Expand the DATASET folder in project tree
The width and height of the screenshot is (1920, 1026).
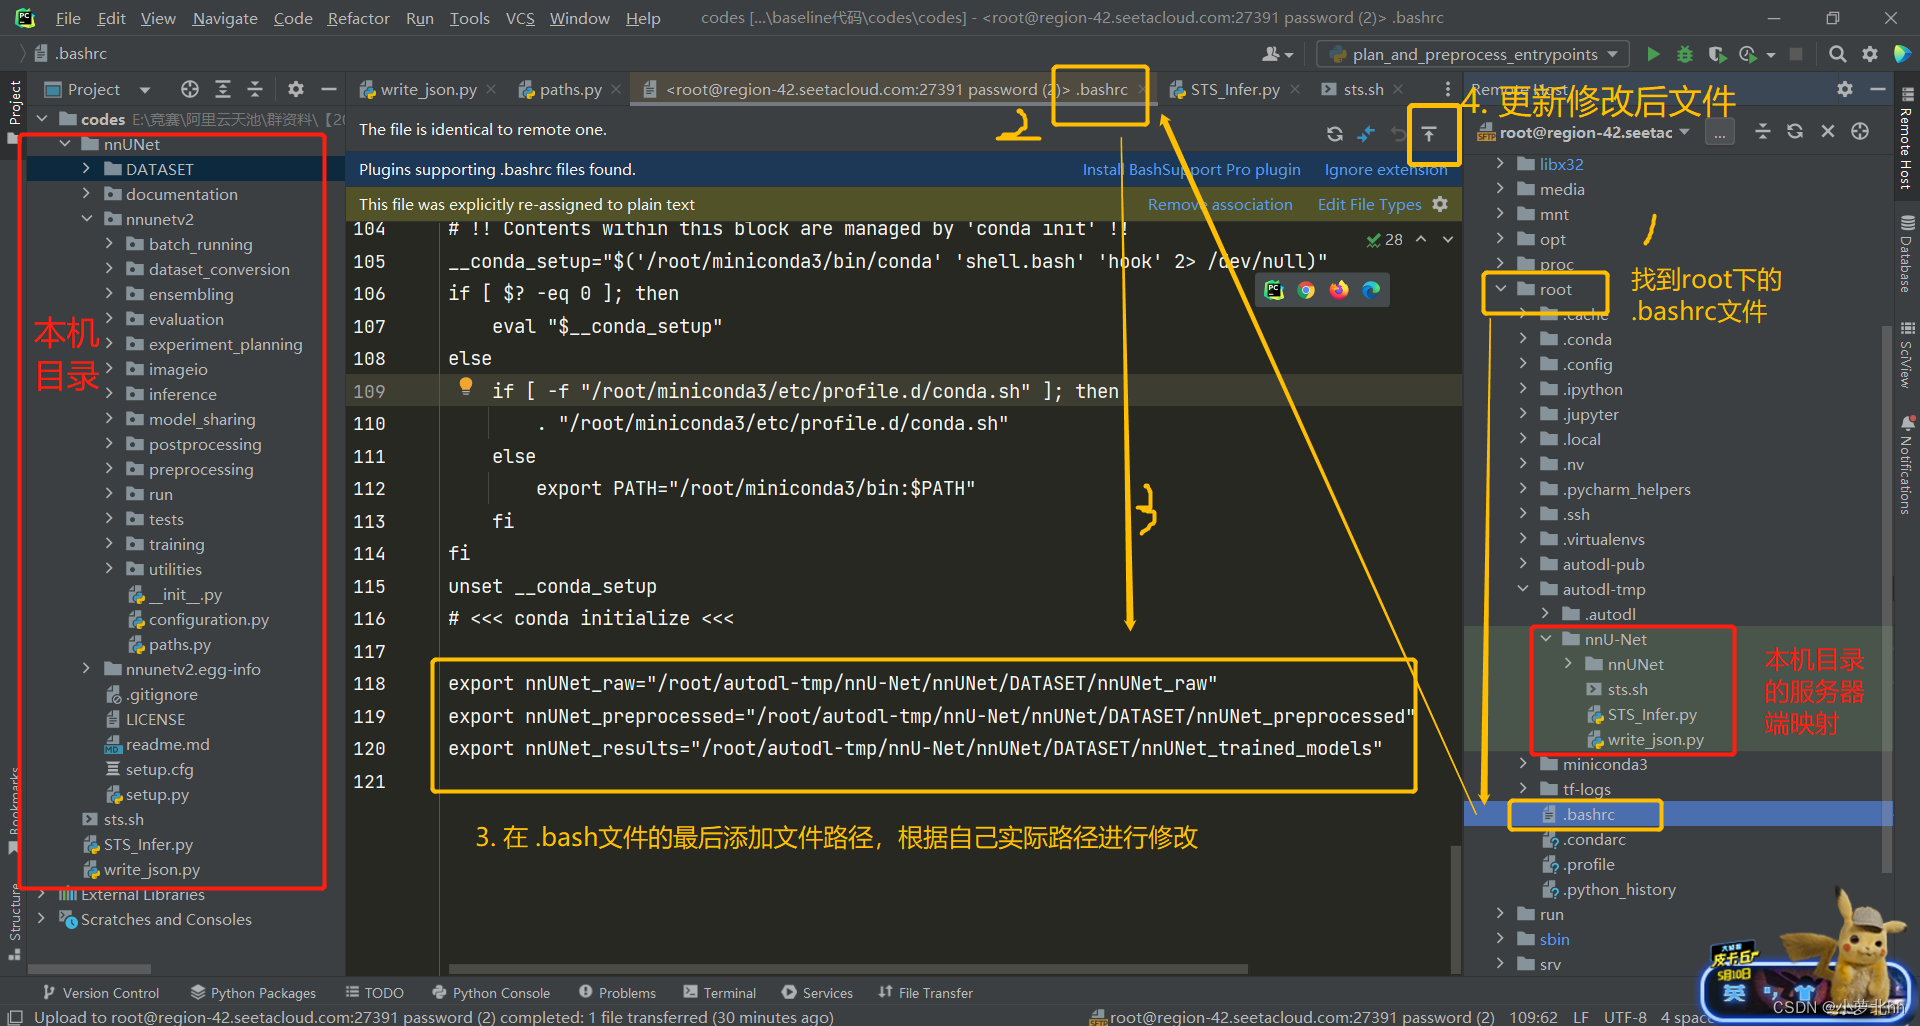86,169
